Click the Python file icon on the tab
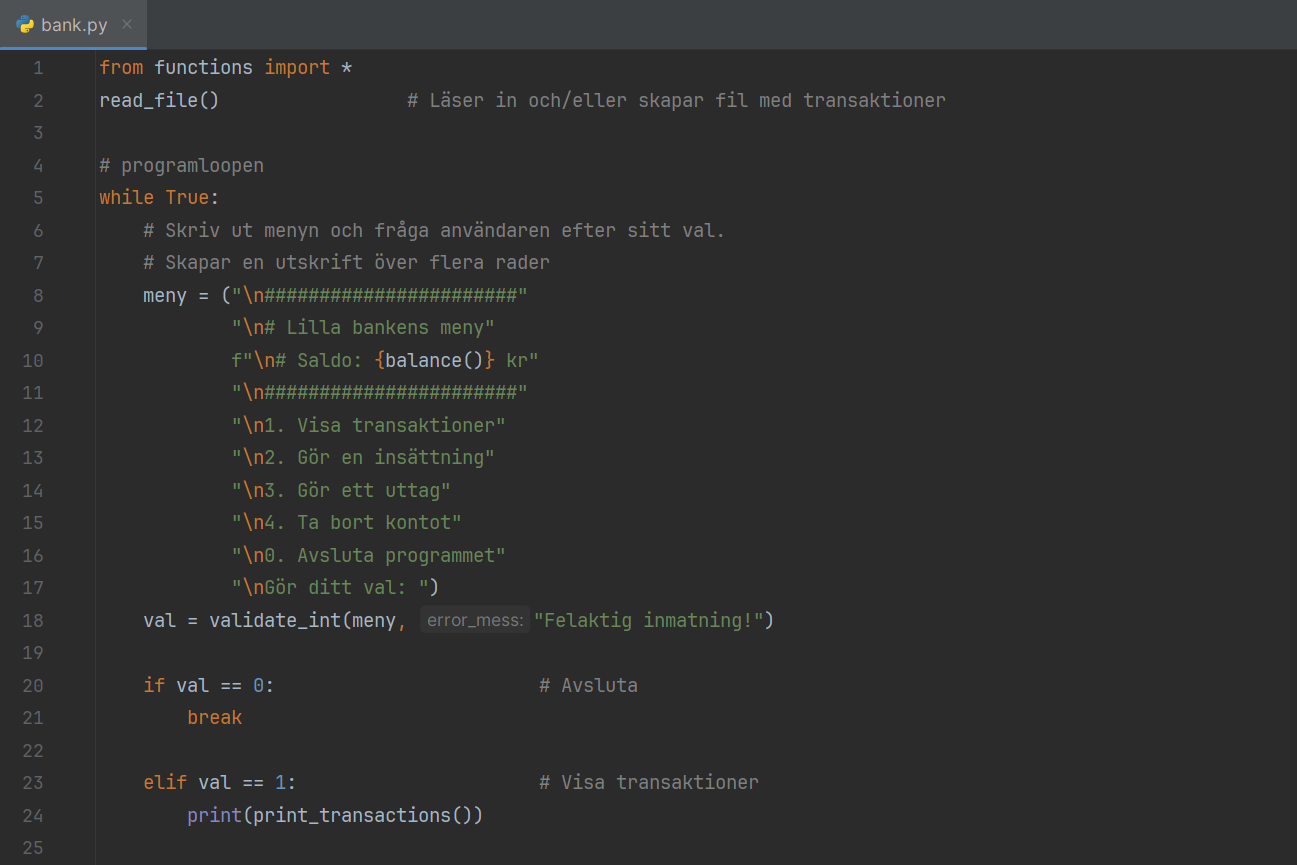 (25, 25)
